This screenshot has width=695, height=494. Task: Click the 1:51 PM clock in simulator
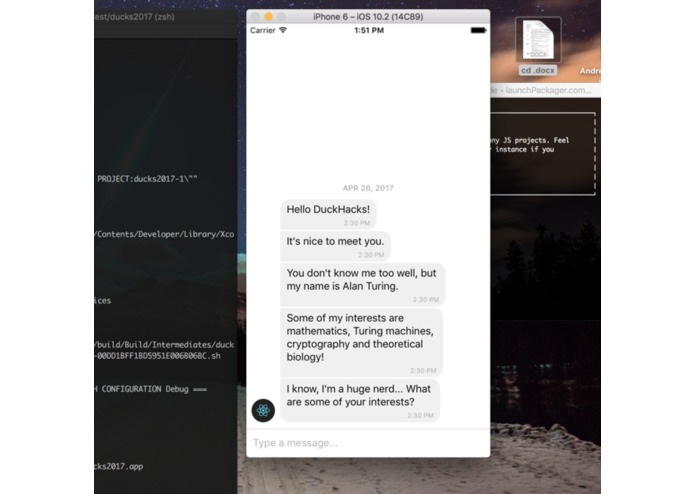pyautogui.click(x=369, y=30)
